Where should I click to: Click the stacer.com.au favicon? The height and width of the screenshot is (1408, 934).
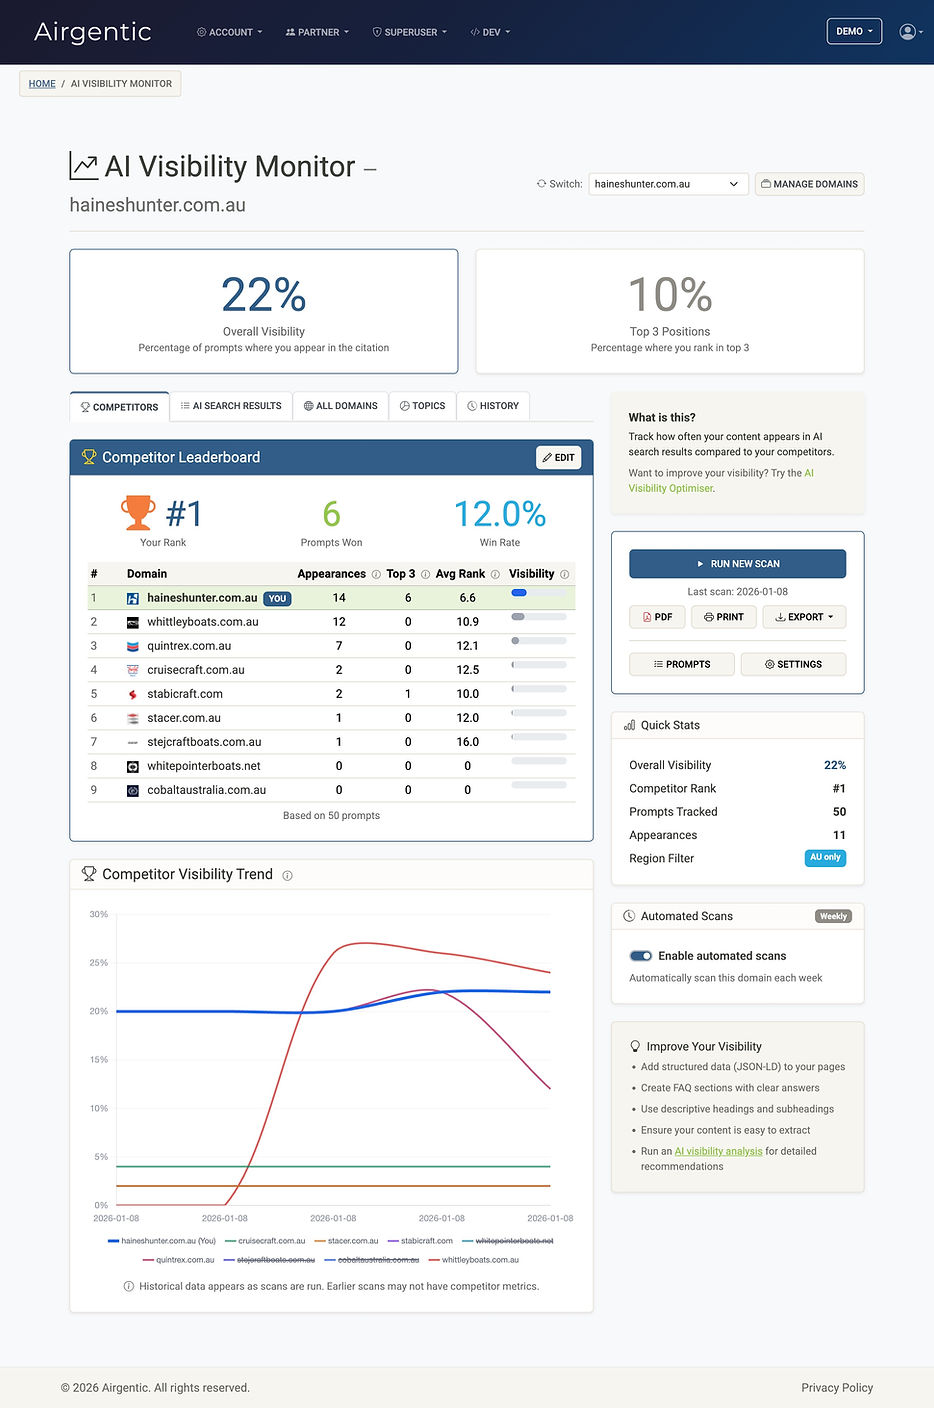click(x=133, y=718)
